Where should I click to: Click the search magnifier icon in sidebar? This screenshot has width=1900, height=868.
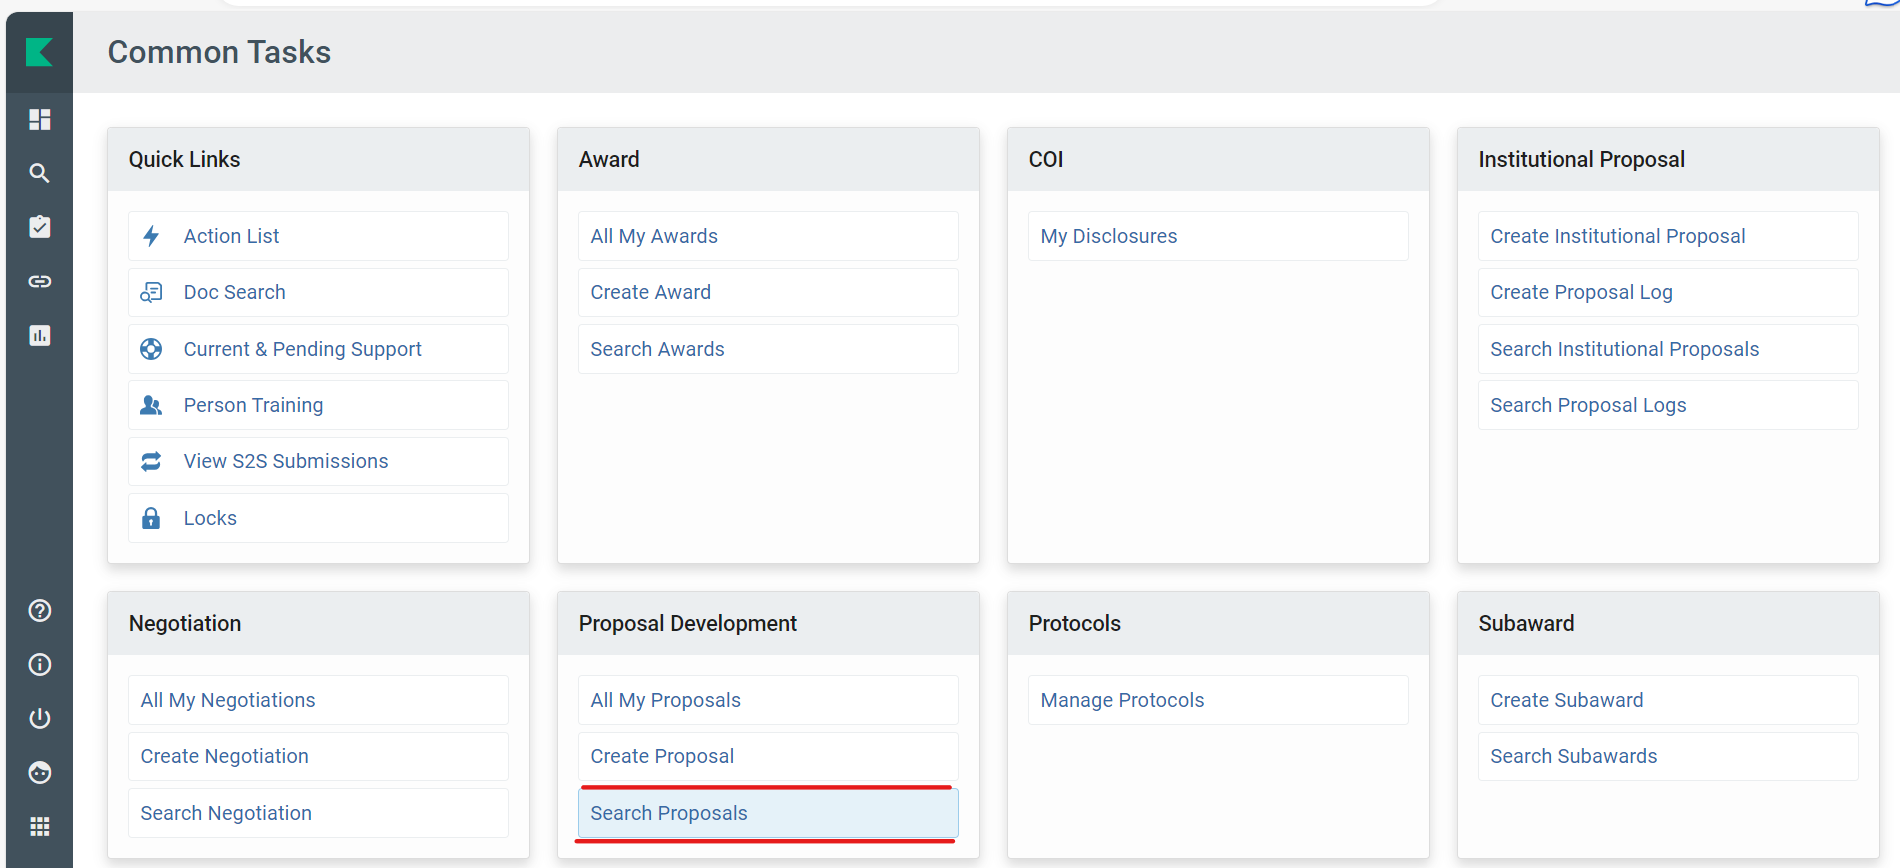coord(40,173)
